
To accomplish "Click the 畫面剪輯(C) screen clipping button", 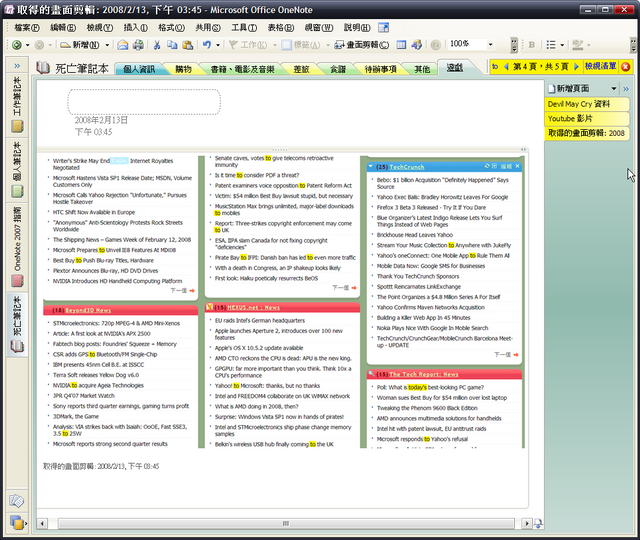I will click(x=362, y=45).
